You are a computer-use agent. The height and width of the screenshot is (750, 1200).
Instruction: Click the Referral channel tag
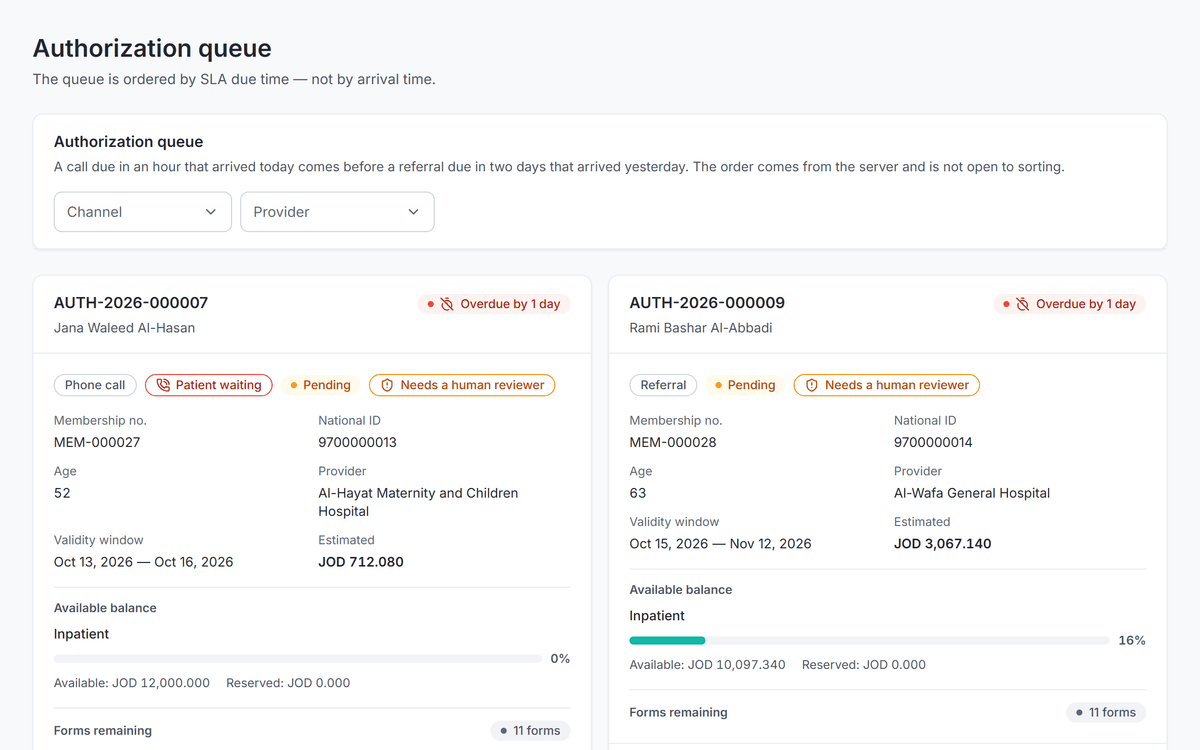pyautogui.click(x=663, y=385)
